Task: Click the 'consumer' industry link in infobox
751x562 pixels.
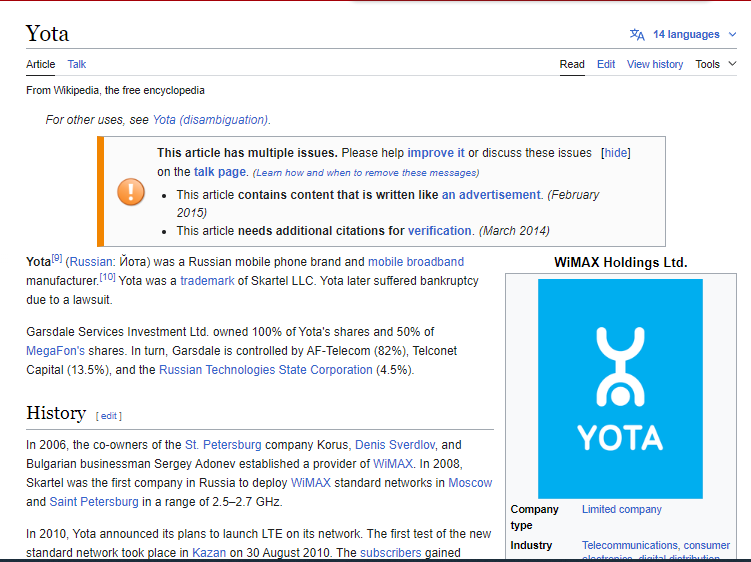Action: 706,545
